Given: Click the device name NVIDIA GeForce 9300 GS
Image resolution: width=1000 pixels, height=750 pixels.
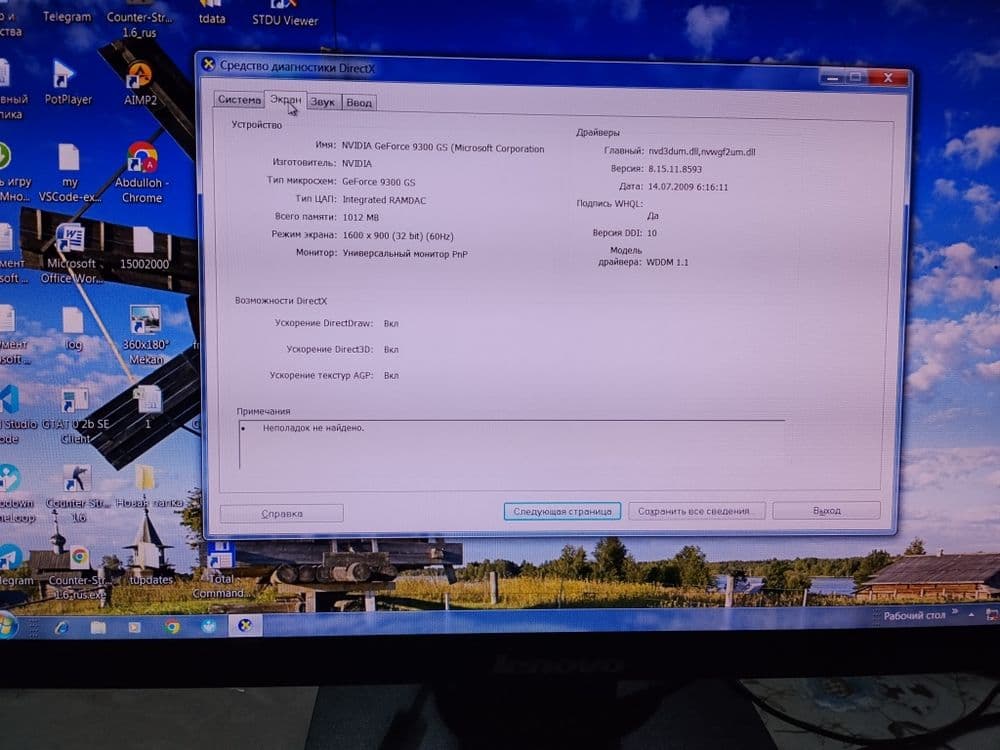Looking at the screenshot, I should pos(443,147).
